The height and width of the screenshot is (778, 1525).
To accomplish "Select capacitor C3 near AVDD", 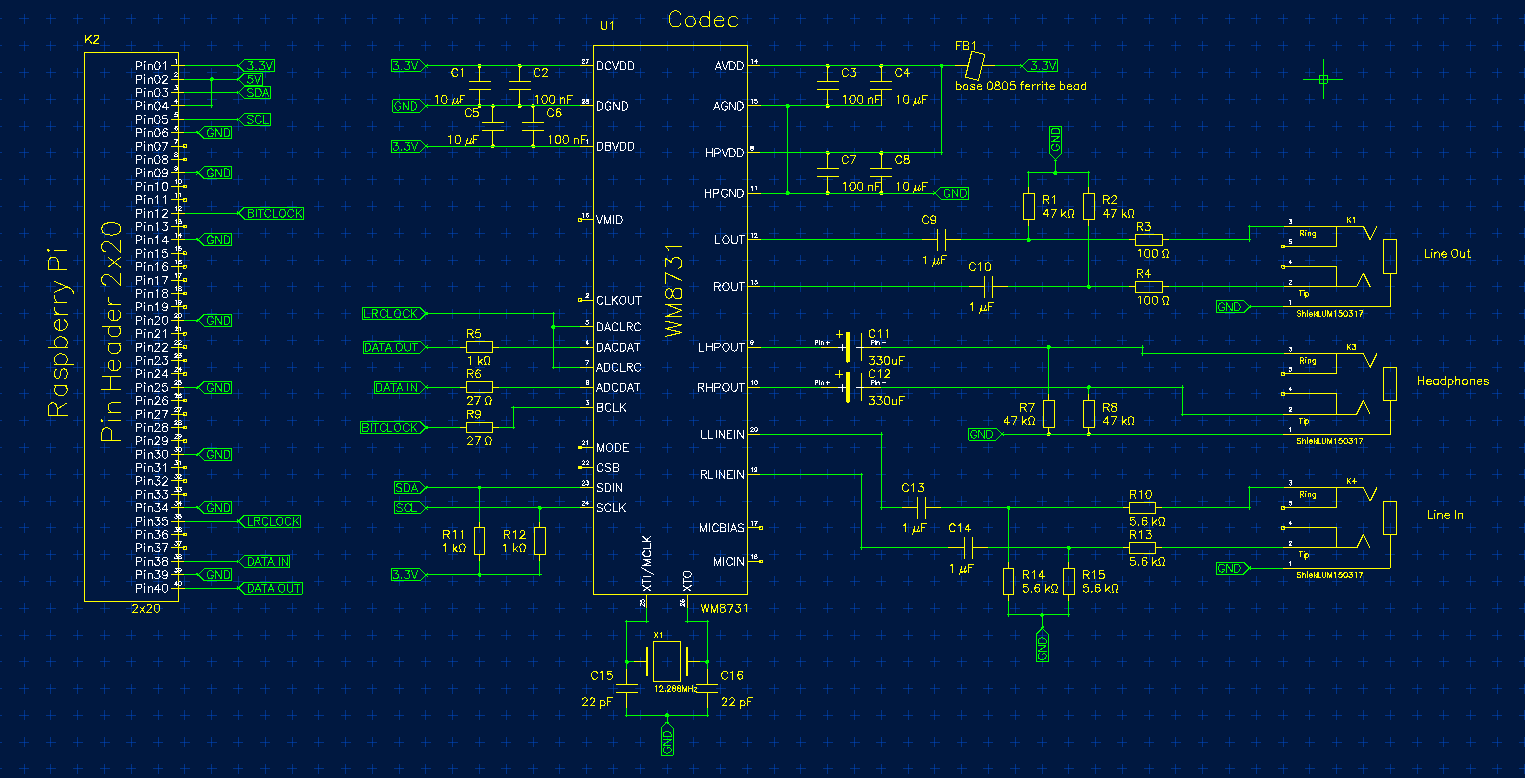I will (x=828, y=85).
